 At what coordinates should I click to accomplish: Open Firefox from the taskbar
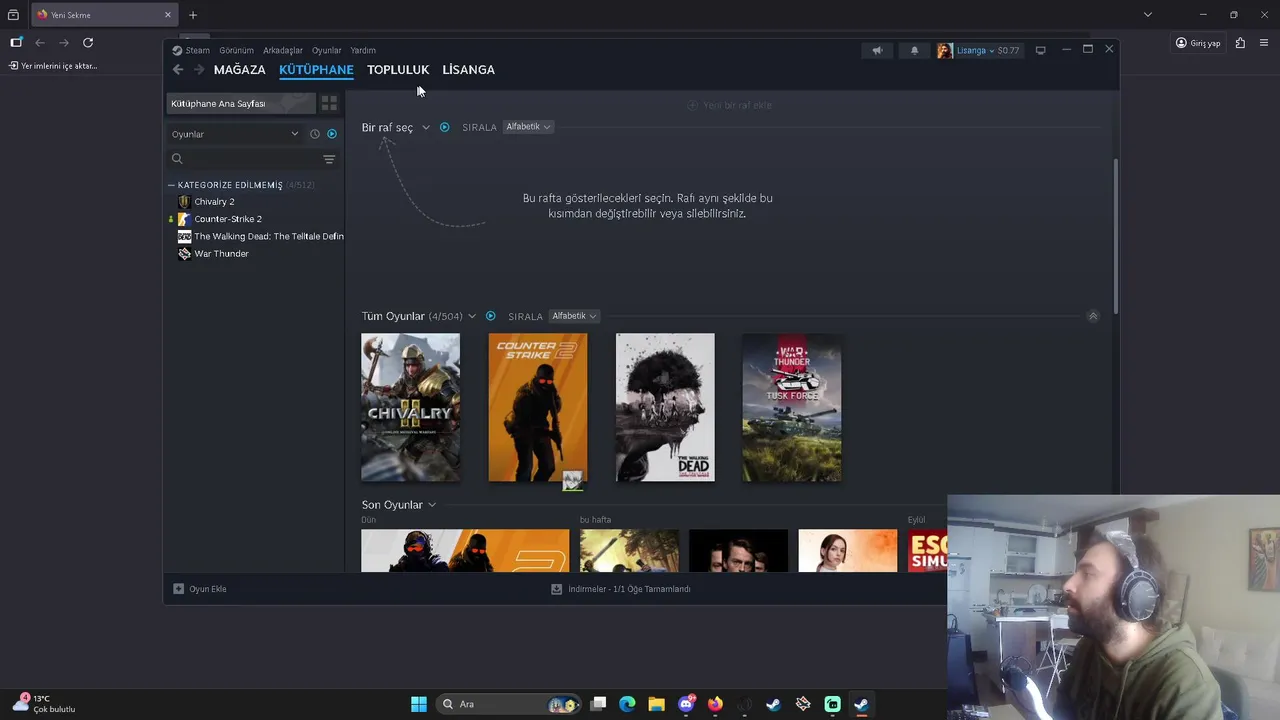click(x=715, y=704)
